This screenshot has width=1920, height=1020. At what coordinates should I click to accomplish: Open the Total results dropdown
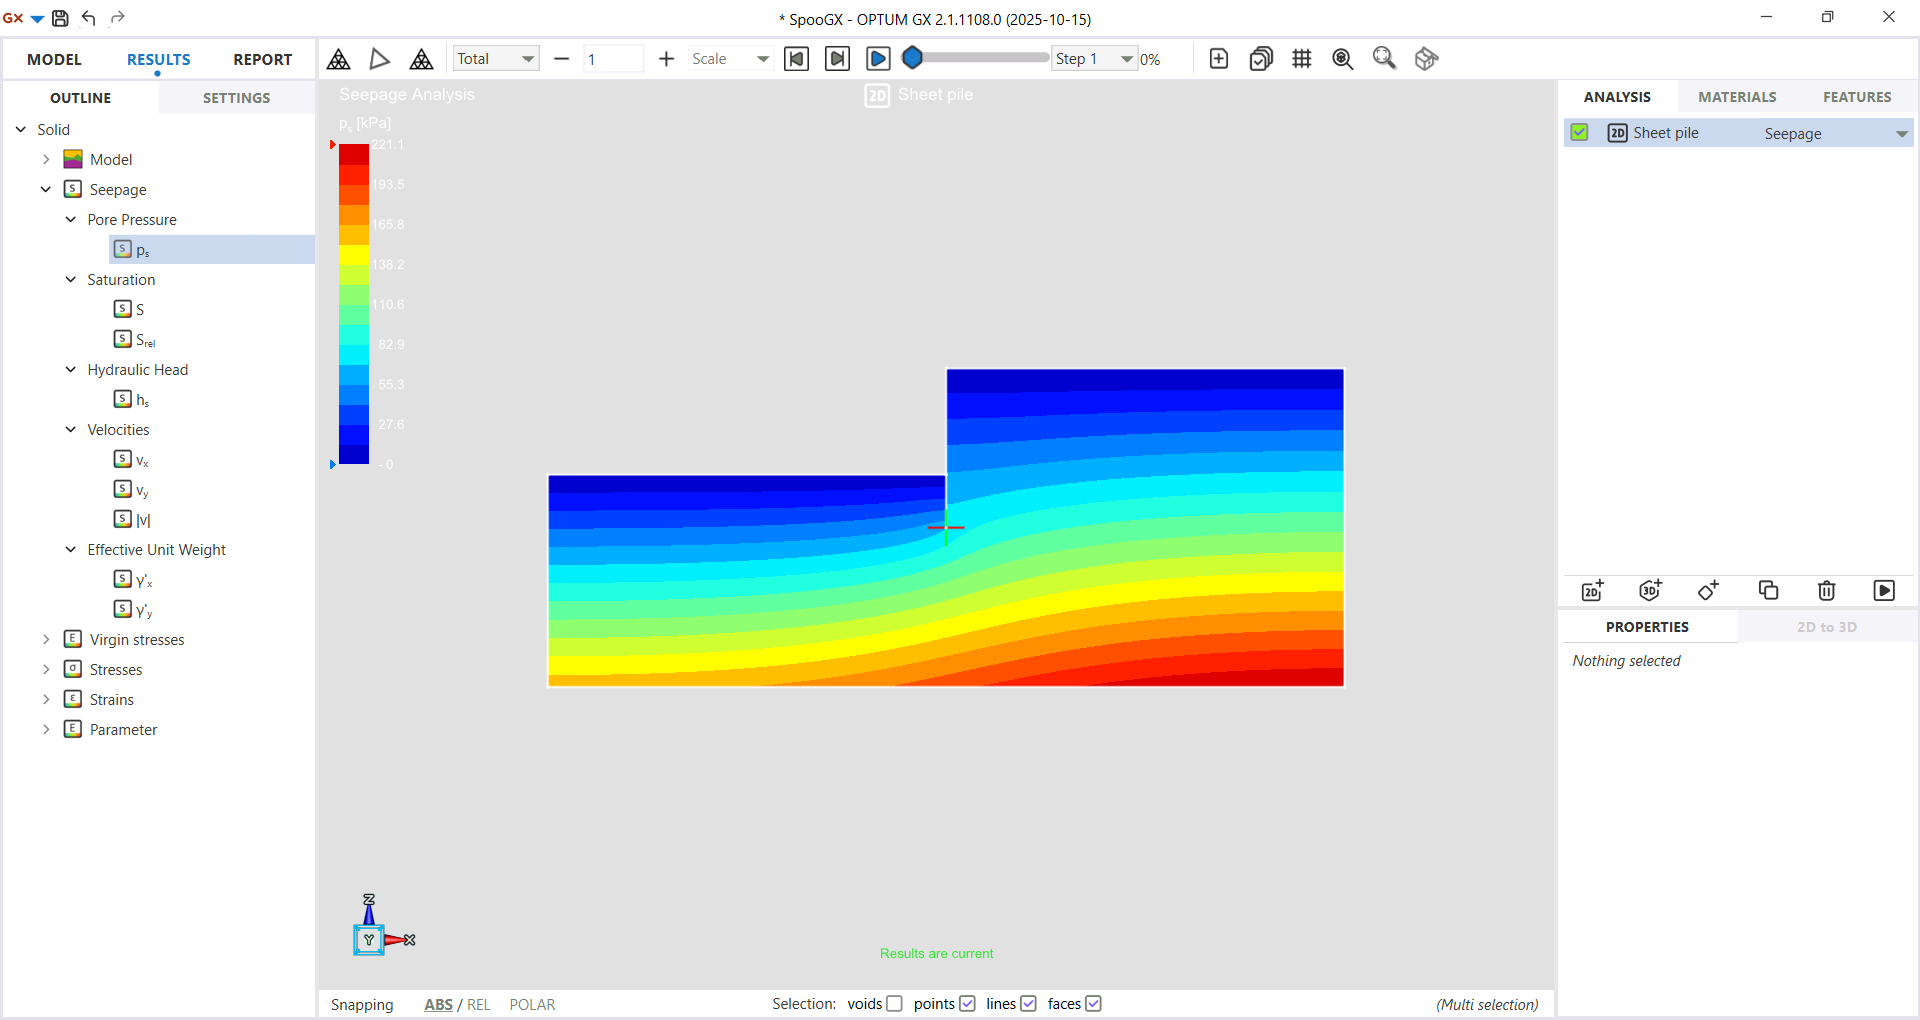click(x=495, y=58)
